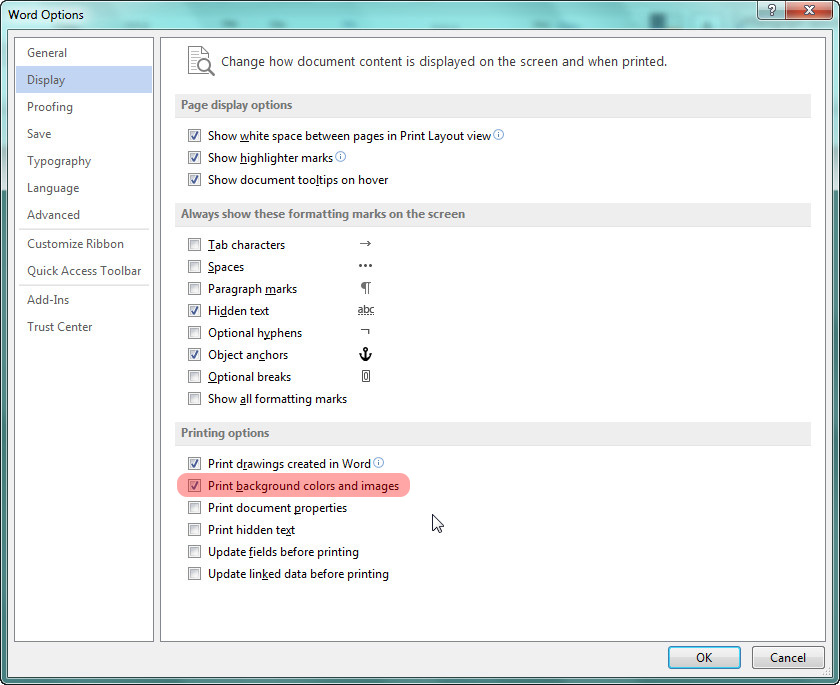Open Typography settings

[x=84, y=161]
